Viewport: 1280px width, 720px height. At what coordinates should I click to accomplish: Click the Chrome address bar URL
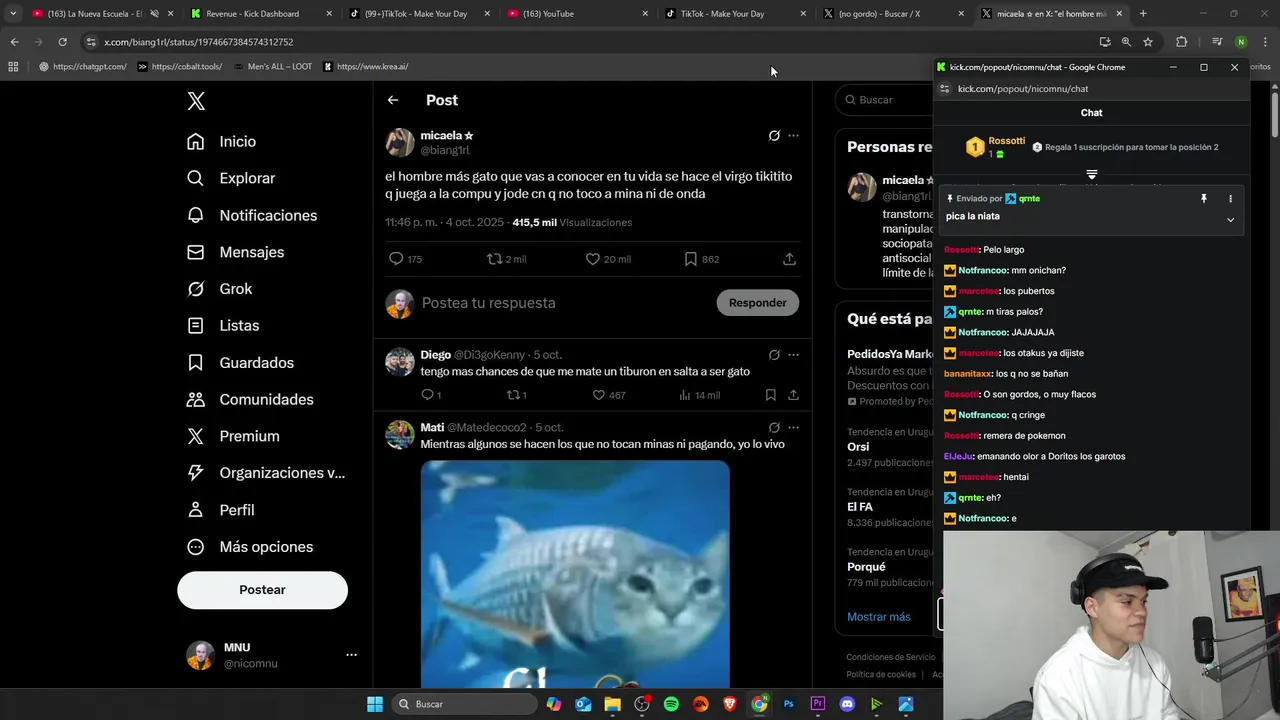pyautogui.click(x=199, y=42)
